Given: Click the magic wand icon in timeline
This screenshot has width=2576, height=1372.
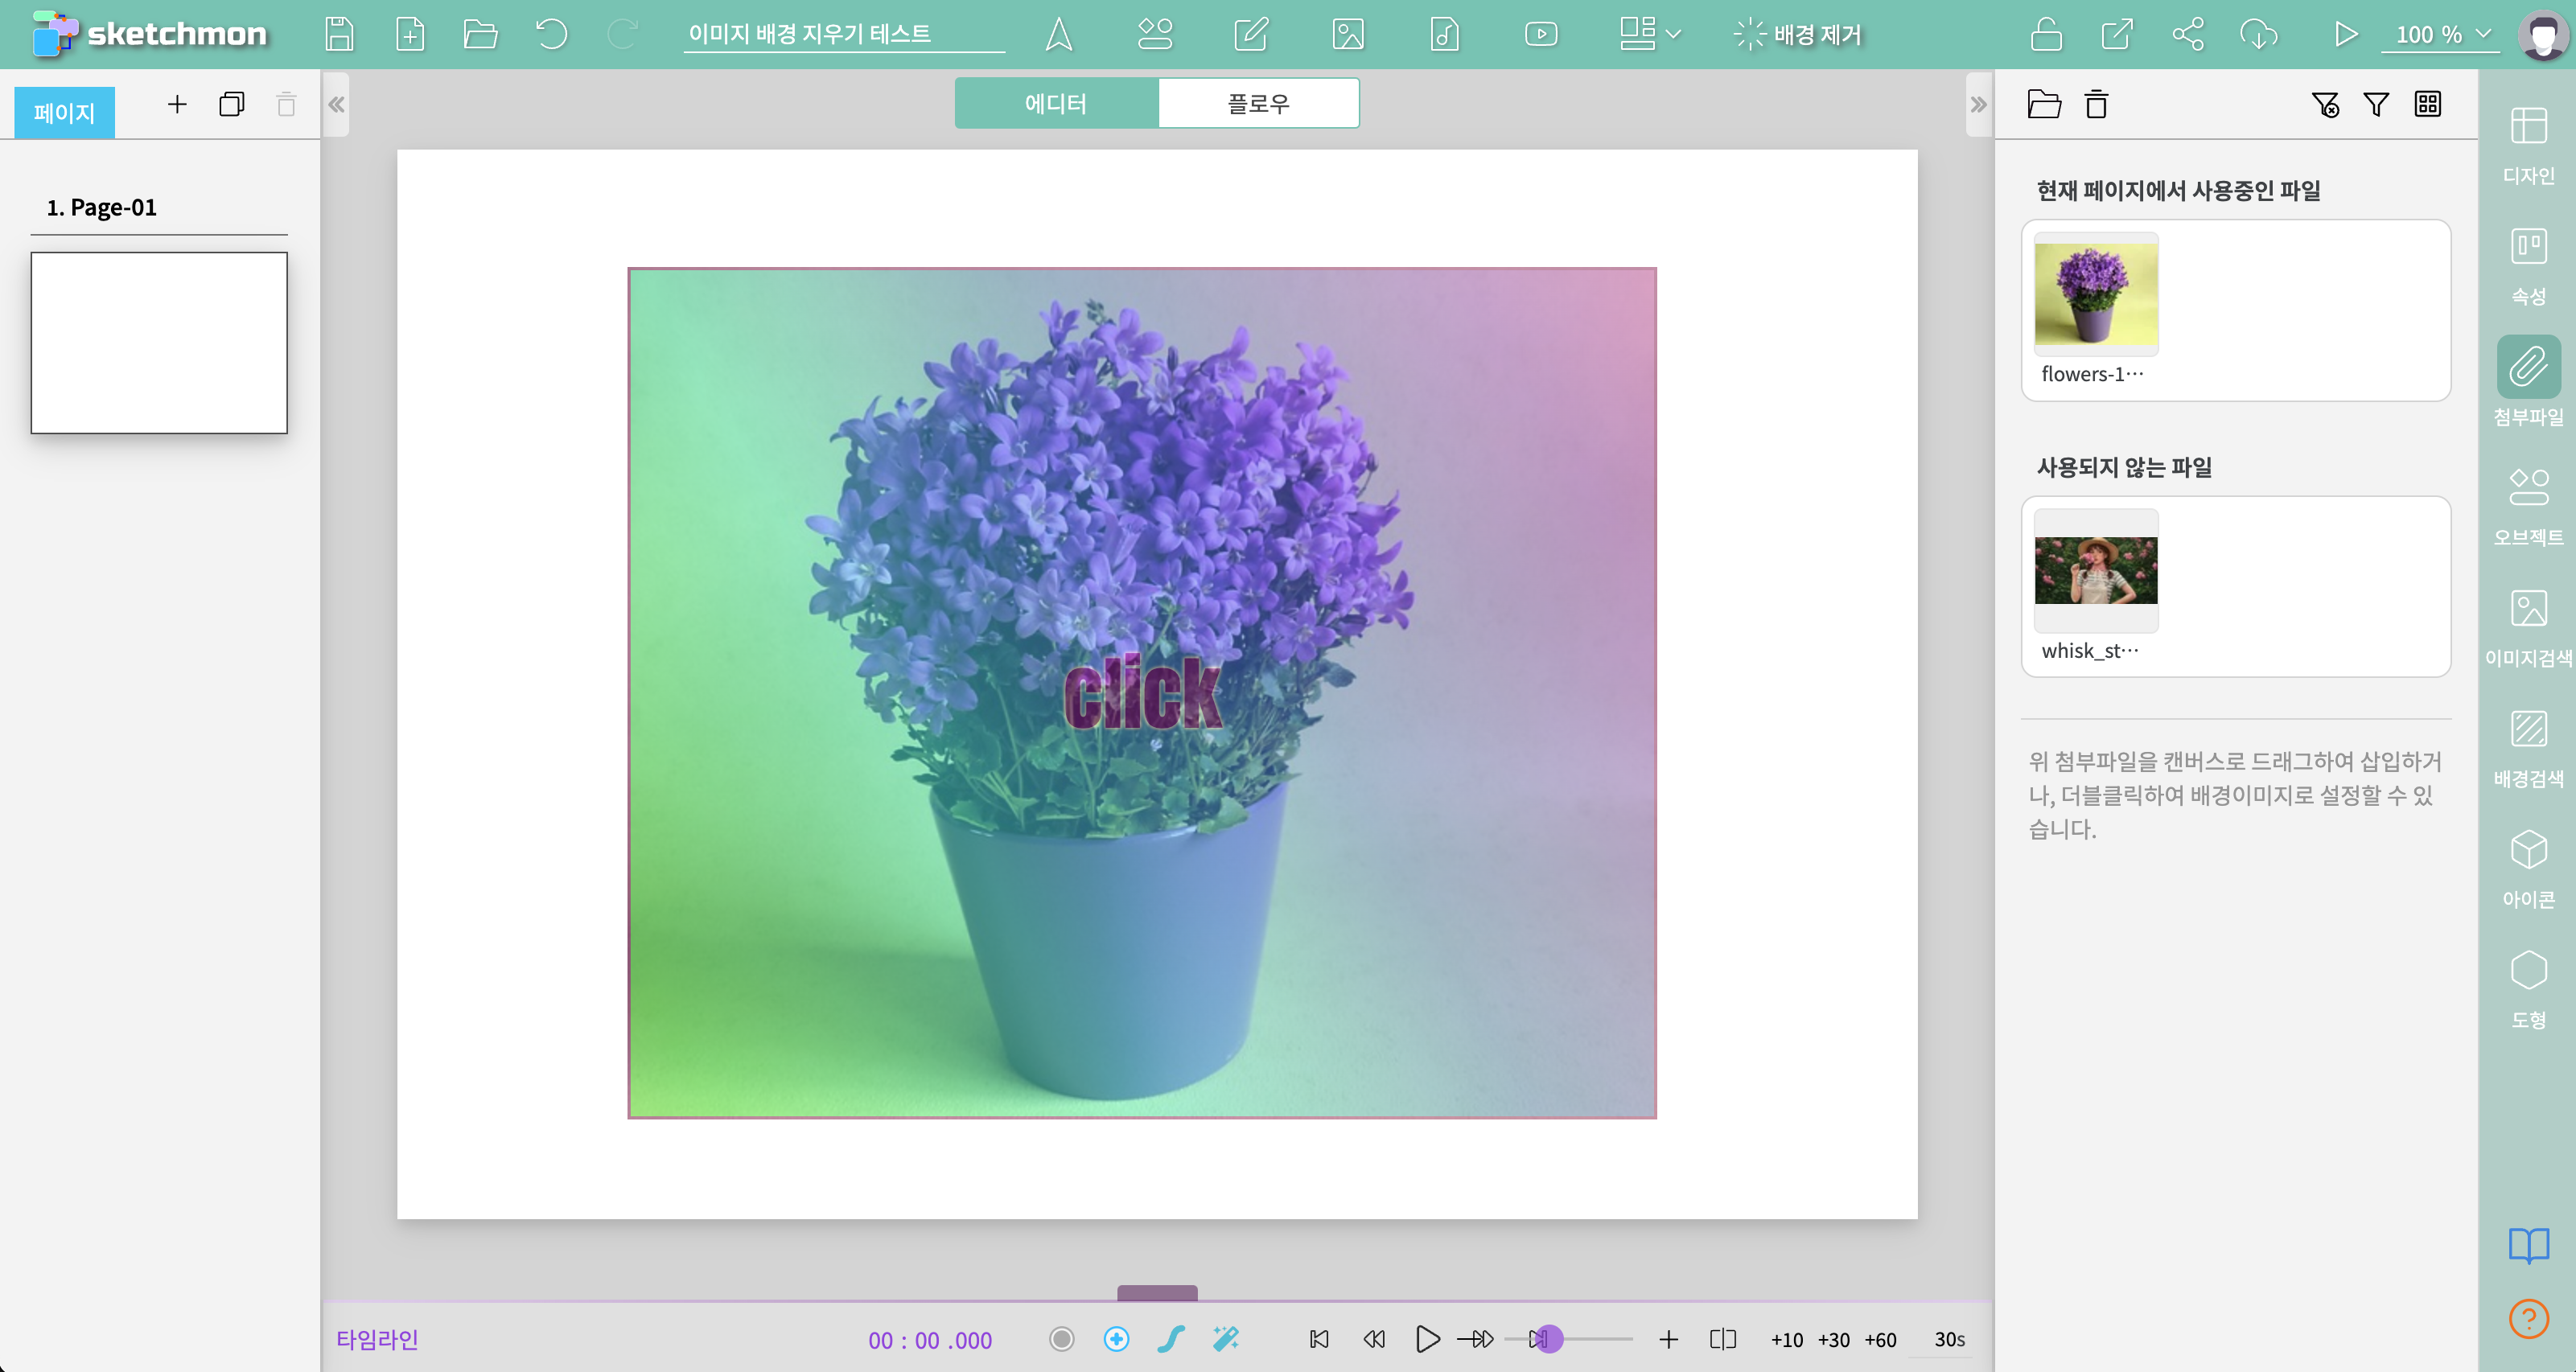Looking at the screenshot, I should pyautogui.click(x=1225, y=1338).
